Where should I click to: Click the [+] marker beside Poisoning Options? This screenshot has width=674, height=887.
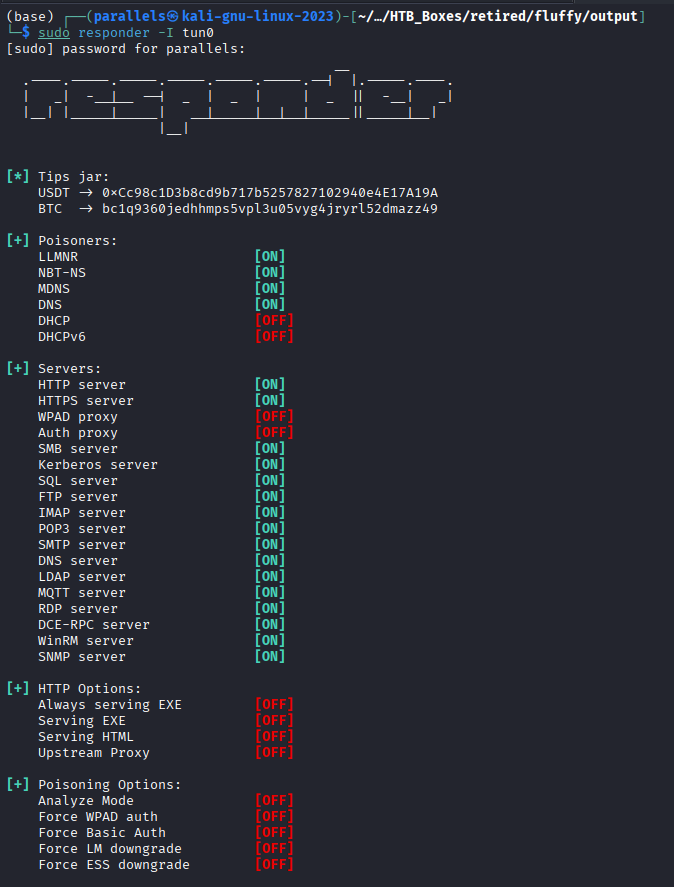click(18, 785)
